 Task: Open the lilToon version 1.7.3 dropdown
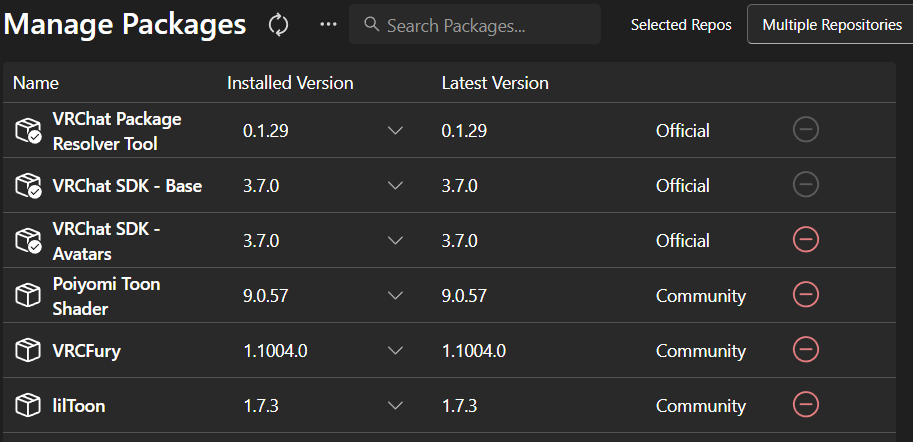point(395,406)
